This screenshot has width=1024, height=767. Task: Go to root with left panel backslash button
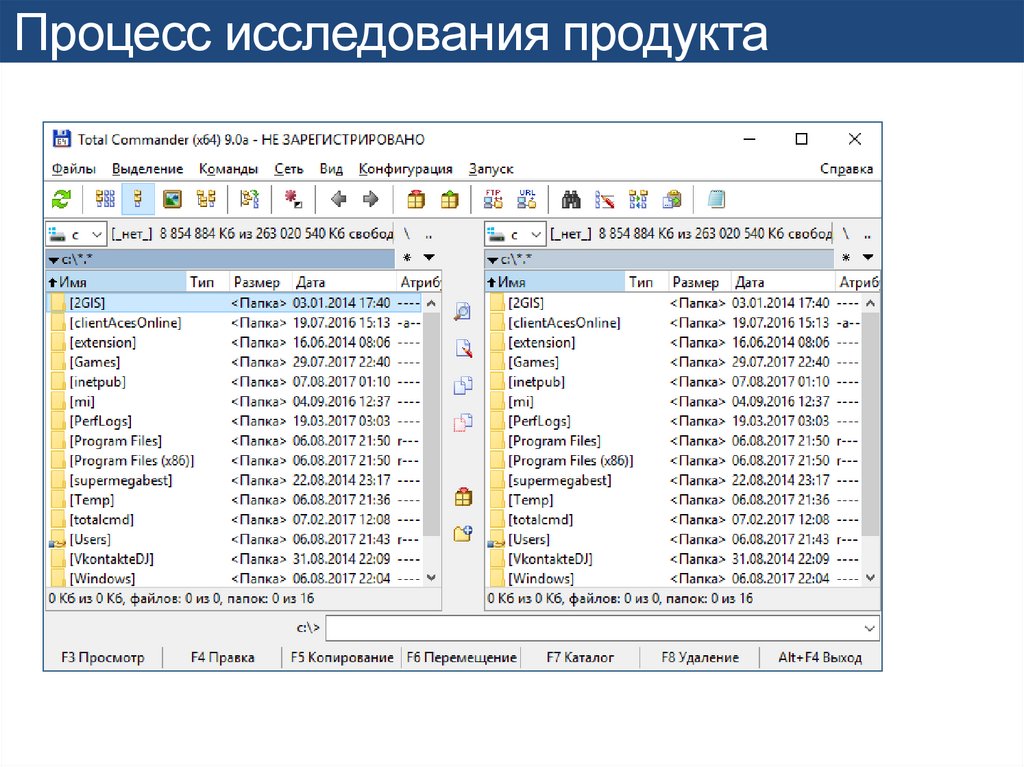[407, 234]
